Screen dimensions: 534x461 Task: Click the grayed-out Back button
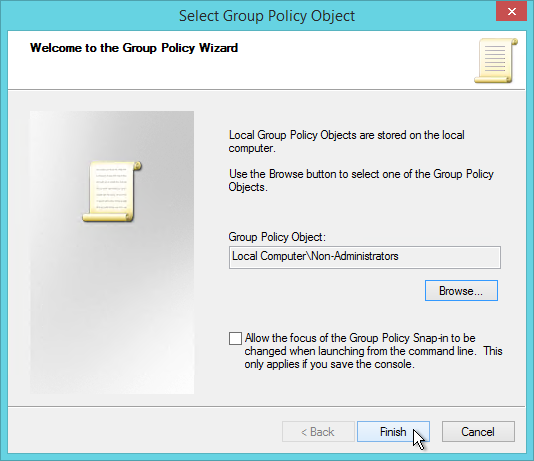click(318, 432)
